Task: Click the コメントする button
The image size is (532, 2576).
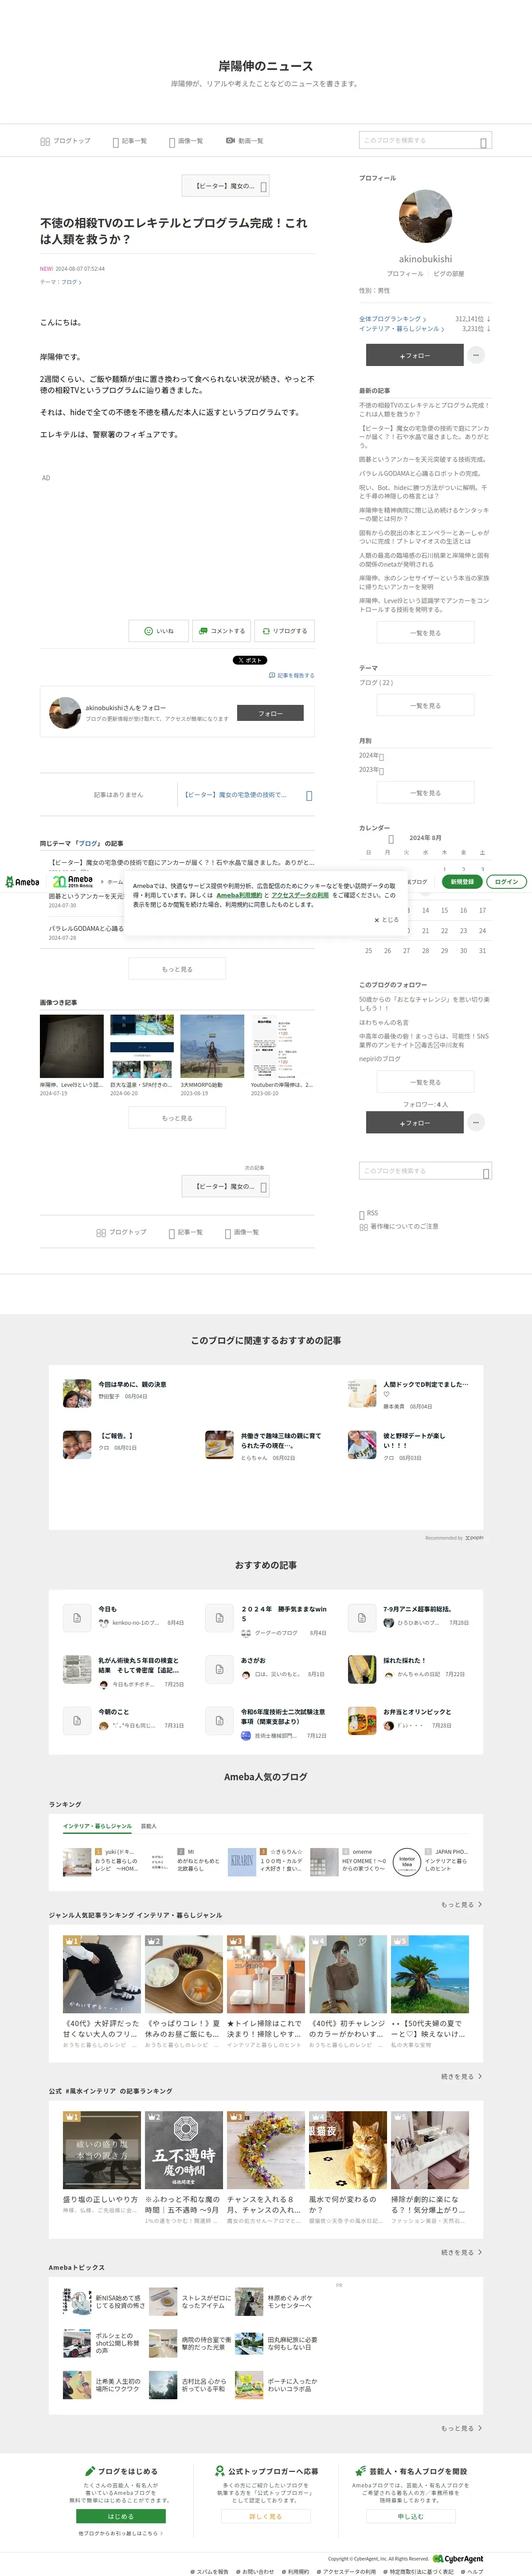Action: [221, 631]
